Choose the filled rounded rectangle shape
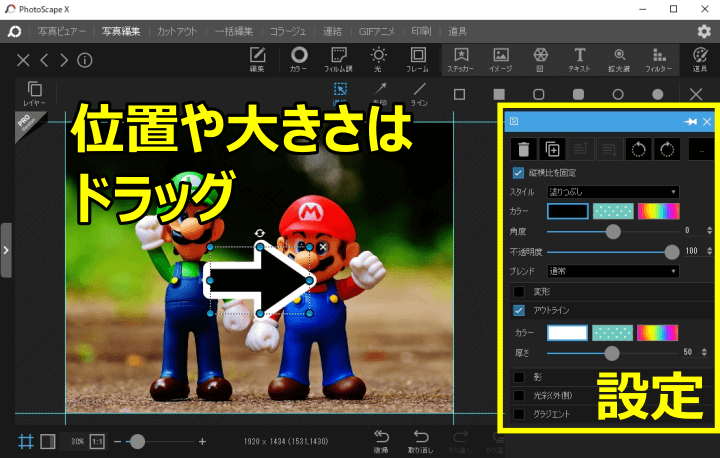 (x=579, y=95)
